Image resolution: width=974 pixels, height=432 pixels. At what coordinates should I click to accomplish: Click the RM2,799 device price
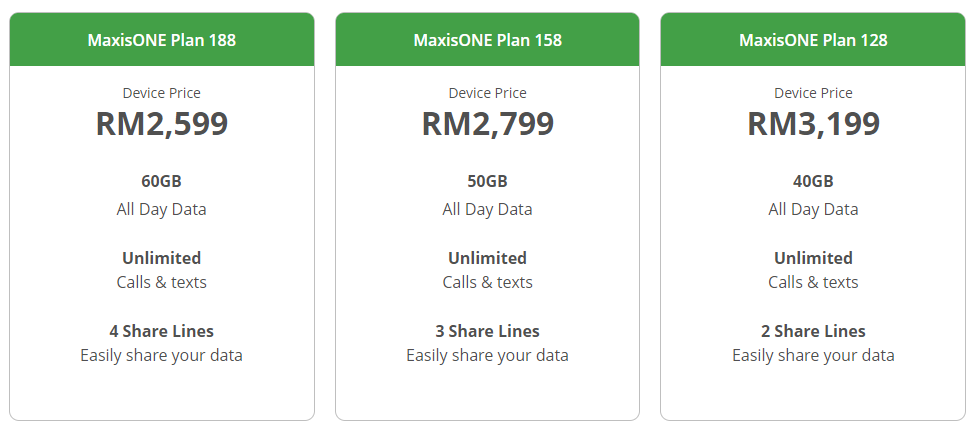pos(487,124)
